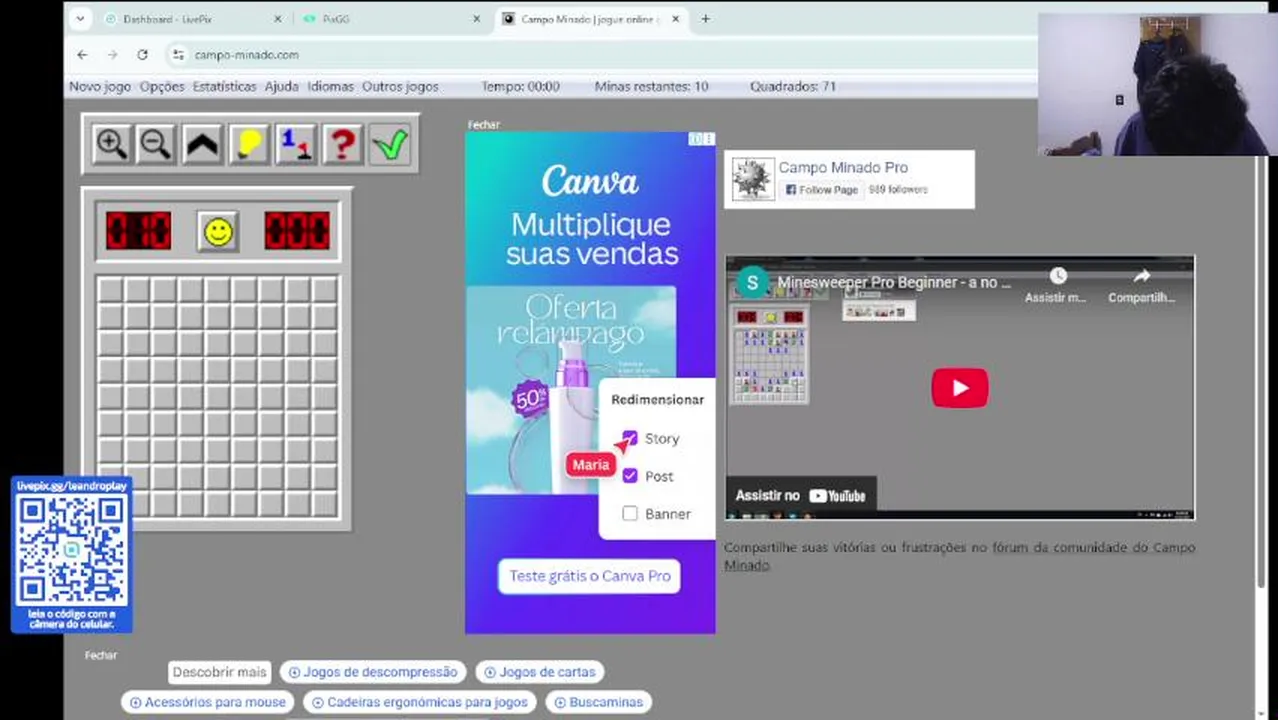The width and height of the screenshot is (1278, 720).
Task: Click the black up-arrow toolbar icon
Action: pyautogui.click(x=202, y=144)
